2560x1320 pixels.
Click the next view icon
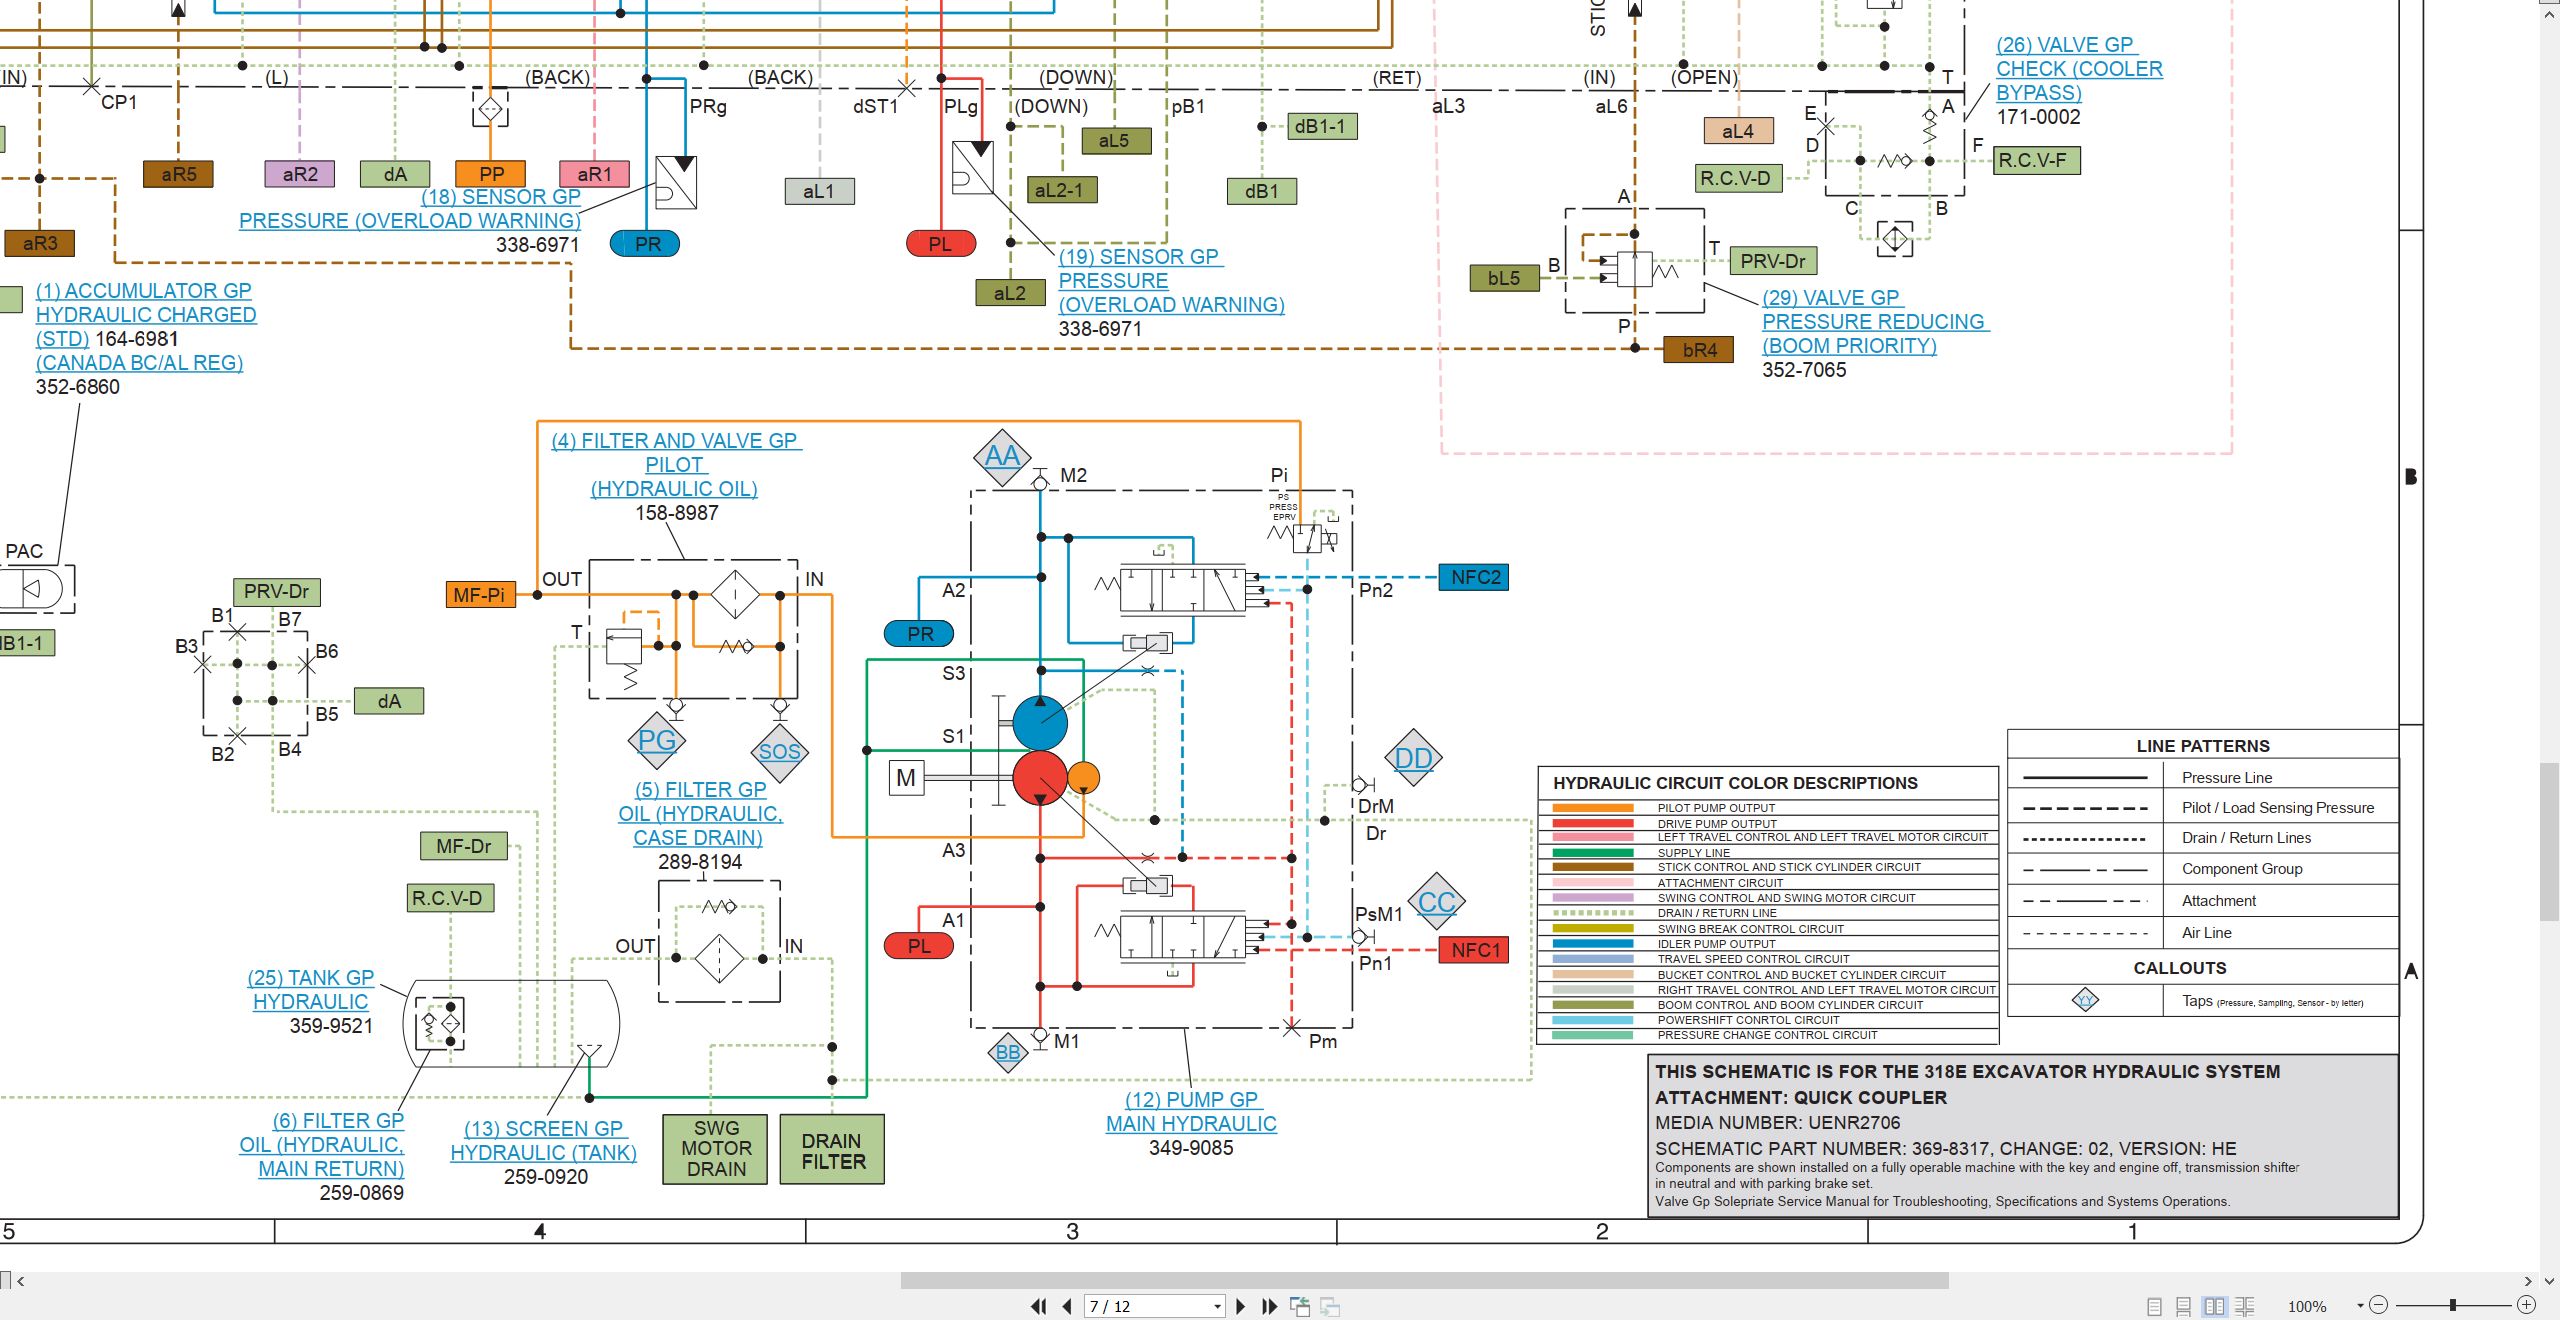click(1330, 1306)
